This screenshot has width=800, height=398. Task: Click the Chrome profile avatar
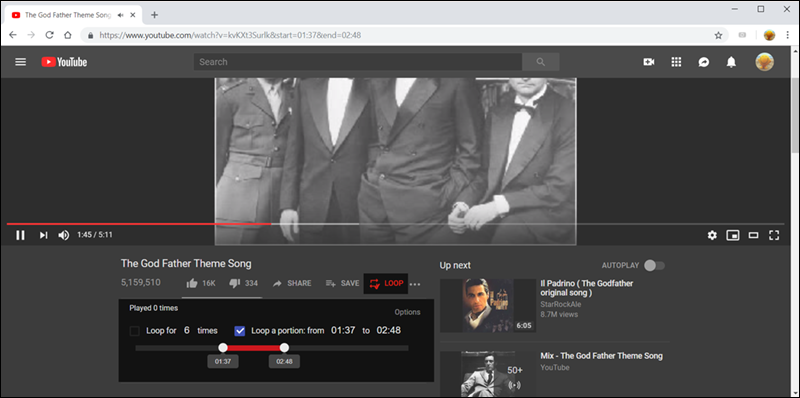[769, 35]
